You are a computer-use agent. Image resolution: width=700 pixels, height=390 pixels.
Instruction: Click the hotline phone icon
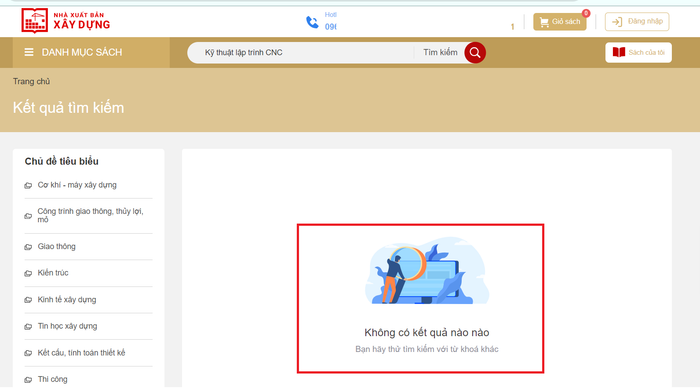coord(312,22)
